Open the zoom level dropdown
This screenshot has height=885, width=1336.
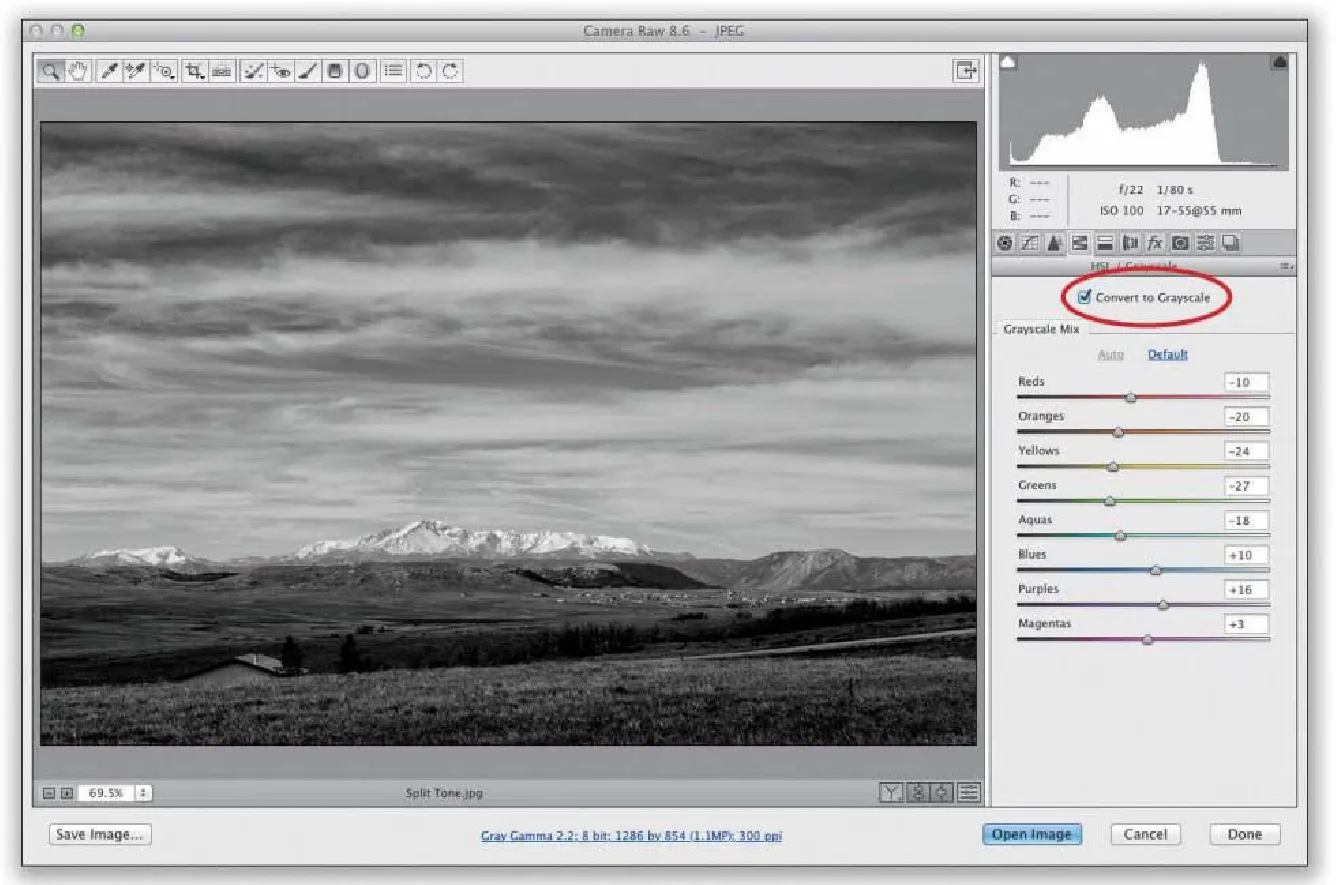(x=142, y=793)
